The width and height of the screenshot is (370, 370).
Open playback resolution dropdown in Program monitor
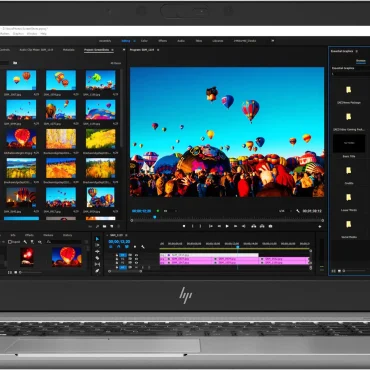pos(284,211)
